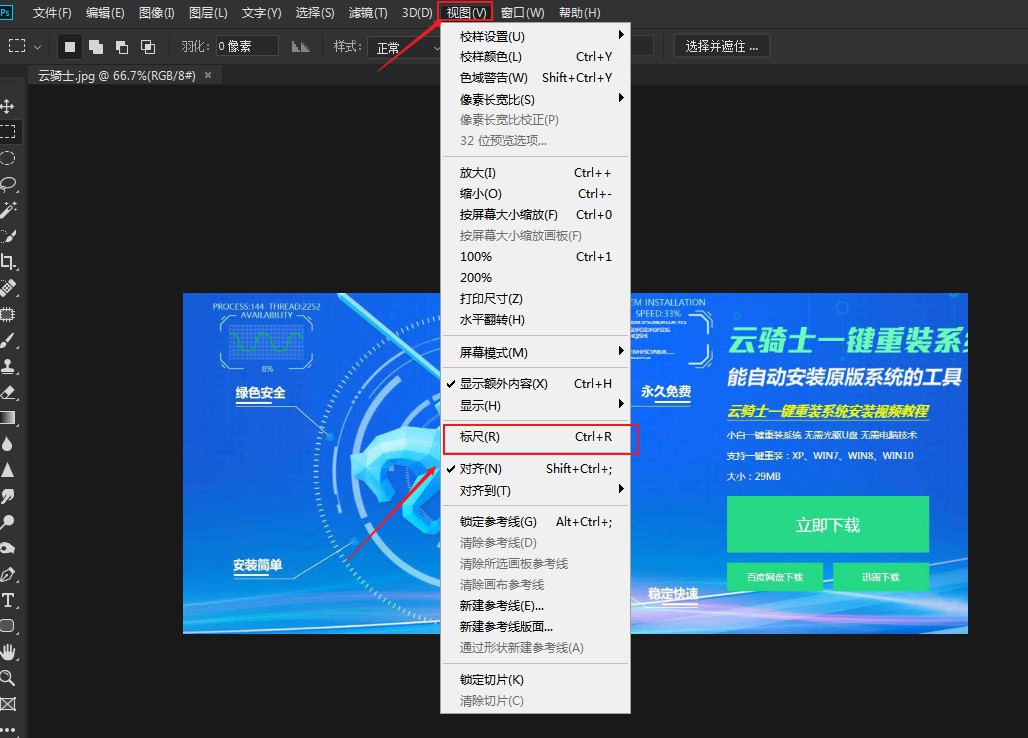The height and width of the screenshot is (738, 1028).
Task: Expand 校样设置(U) submenu
Action: [x=536, y=37]
